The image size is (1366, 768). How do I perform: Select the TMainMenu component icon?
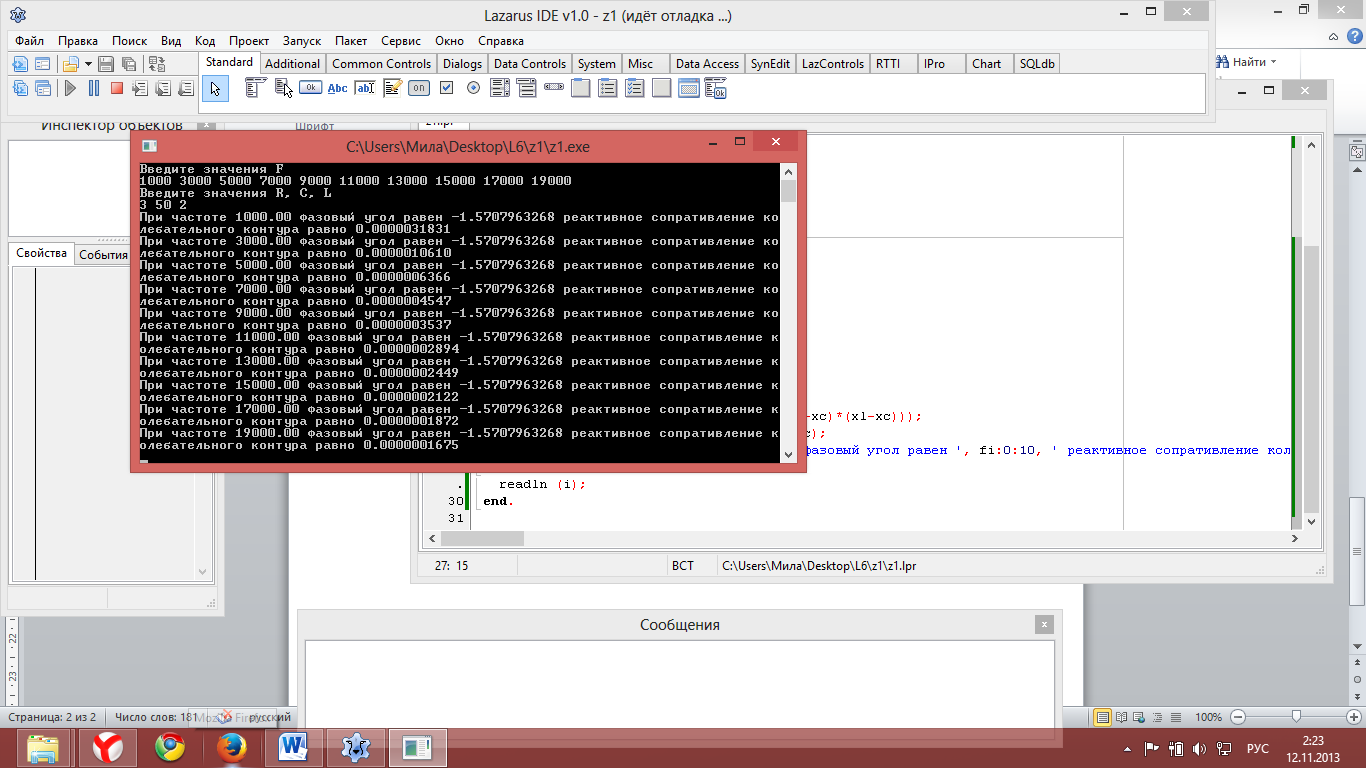click(256, 88)
